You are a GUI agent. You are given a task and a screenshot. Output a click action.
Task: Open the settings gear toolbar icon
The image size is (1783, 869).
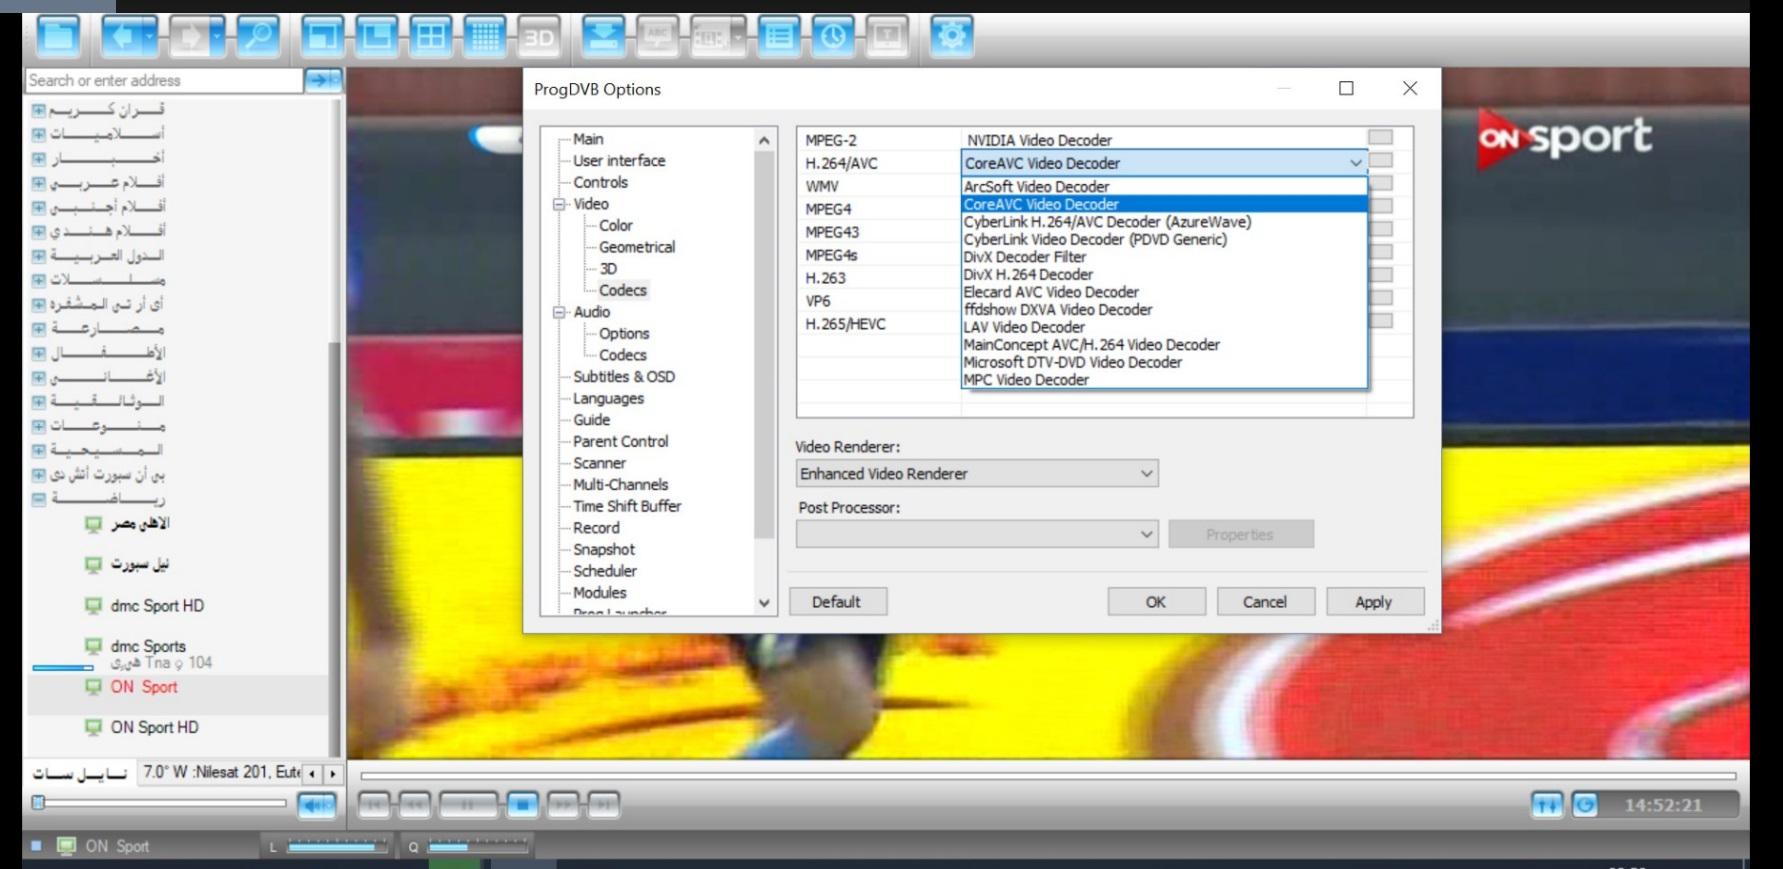[x=951, y=37]
